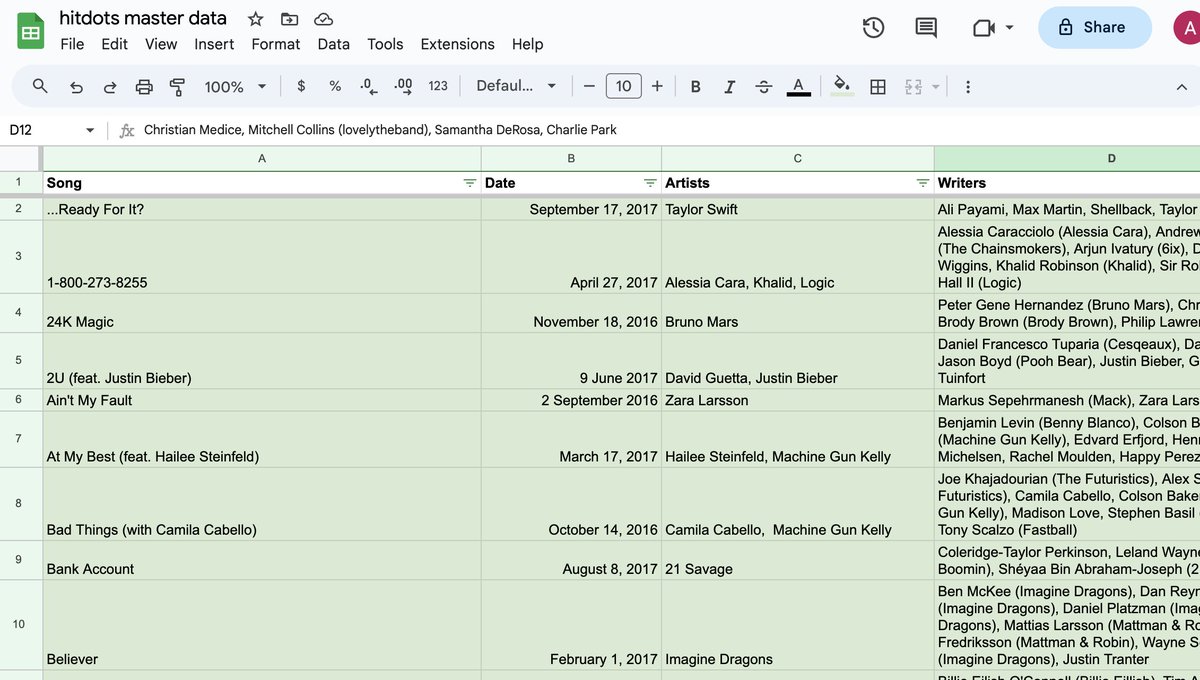Click the move to folder icon
Image resolution: width=1200 pixels, height=680 pixels.
[x=289, y=19]
